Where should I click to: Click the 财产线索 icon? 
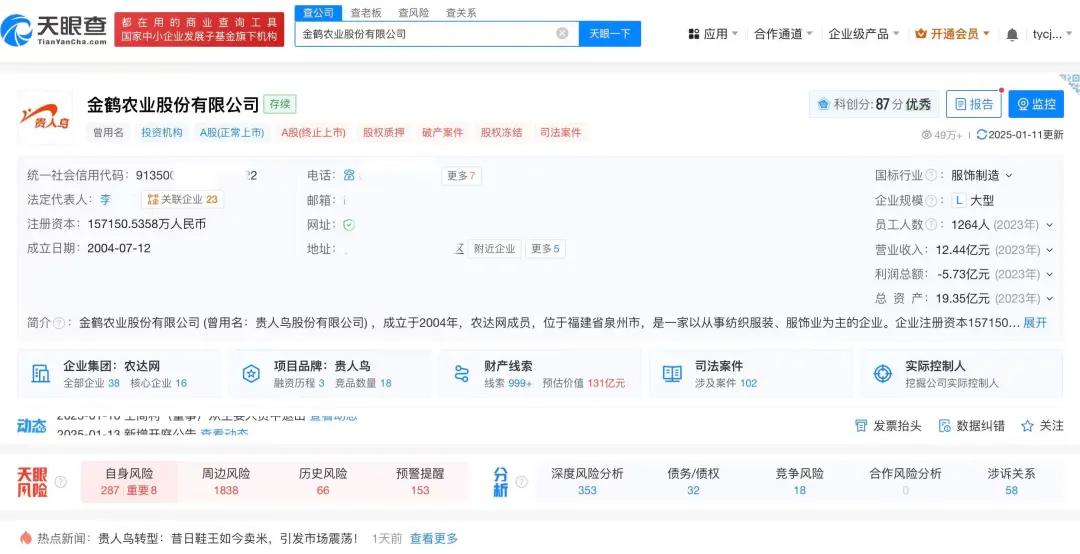click(x=461, y=373)
